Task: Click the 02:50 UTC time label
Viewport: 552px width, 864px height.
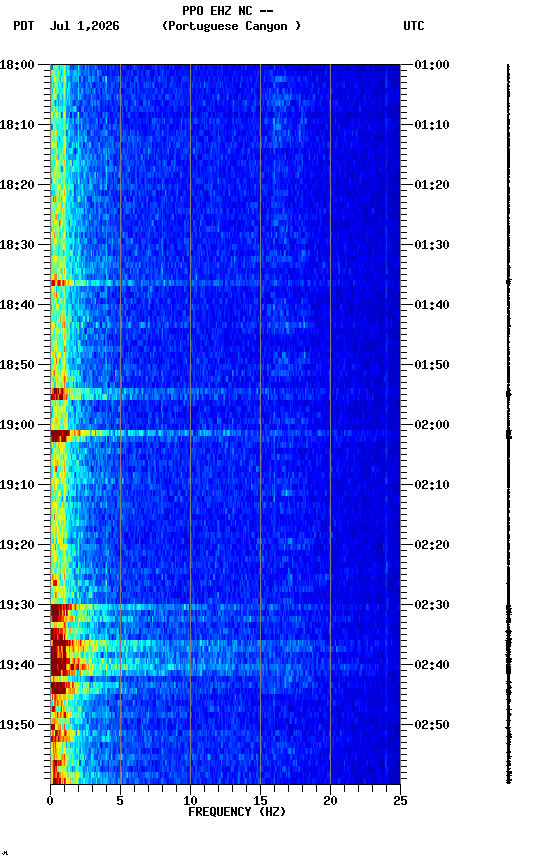Action: 432,725
